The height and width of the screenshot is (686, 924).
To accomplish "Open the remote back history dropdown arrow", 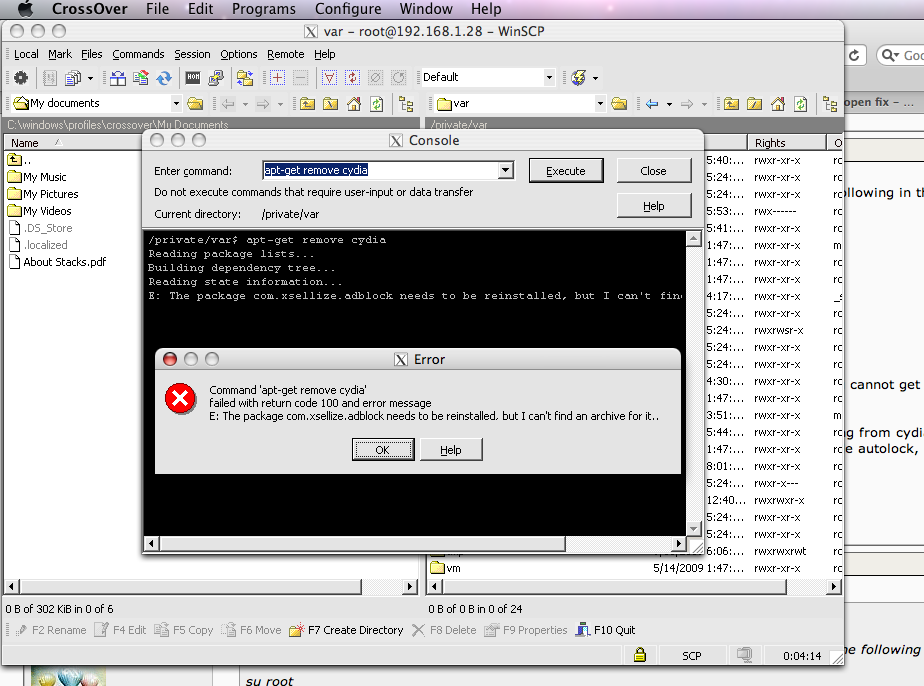I will [x=669, y=104].
